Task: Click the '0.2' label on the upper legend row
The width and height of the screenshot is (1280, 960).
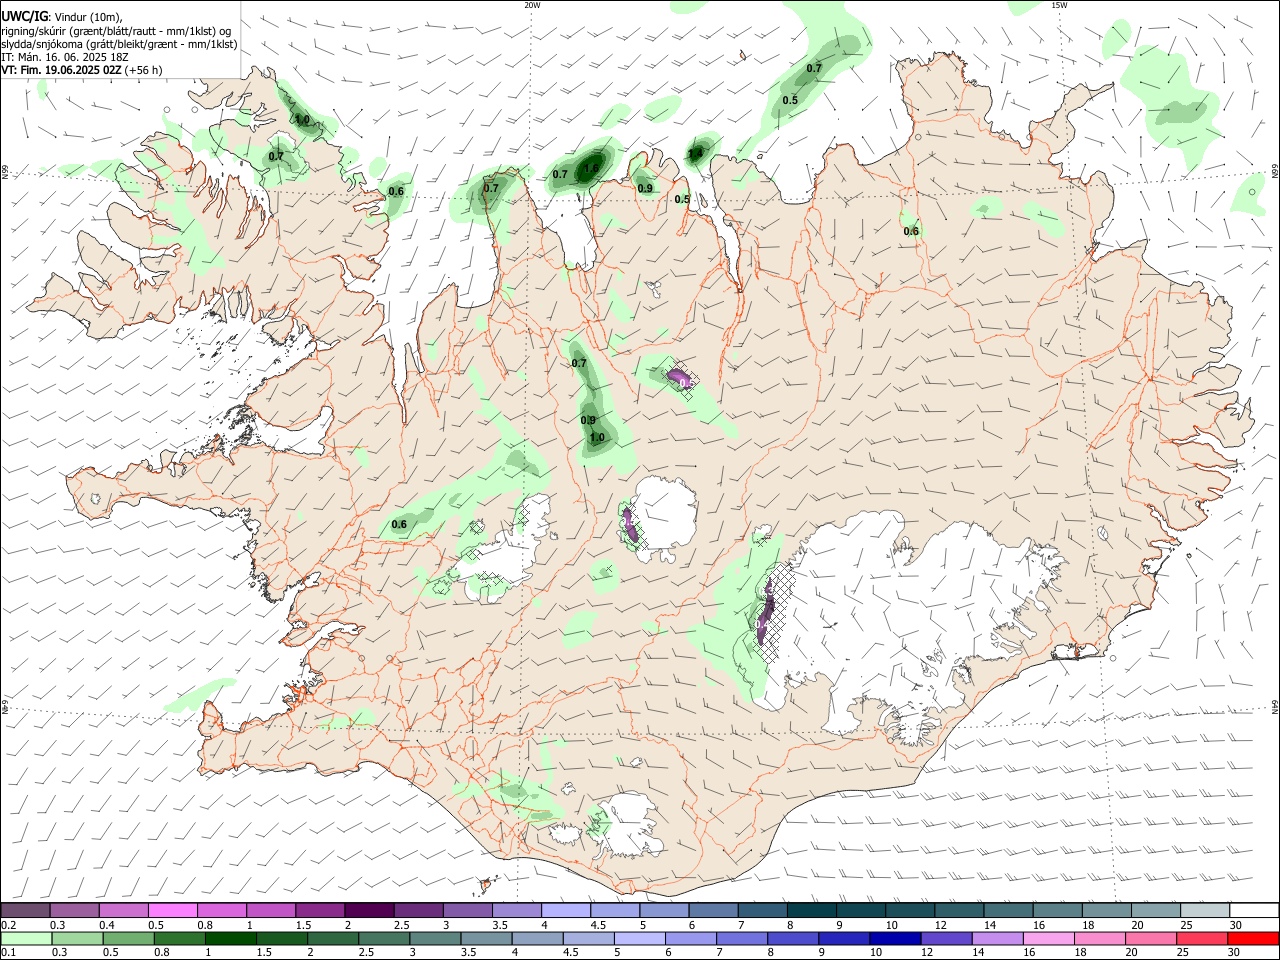Action: pyautogui.click(x=8, y=925)
